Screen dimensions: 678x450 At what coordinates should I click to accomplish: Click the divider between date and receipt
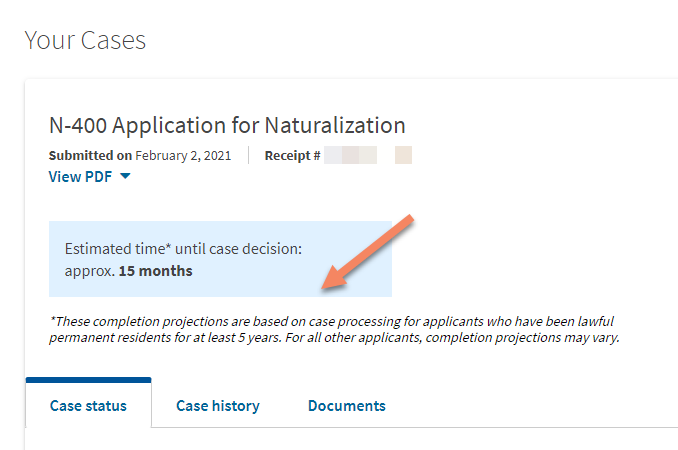tap(249, 155)
